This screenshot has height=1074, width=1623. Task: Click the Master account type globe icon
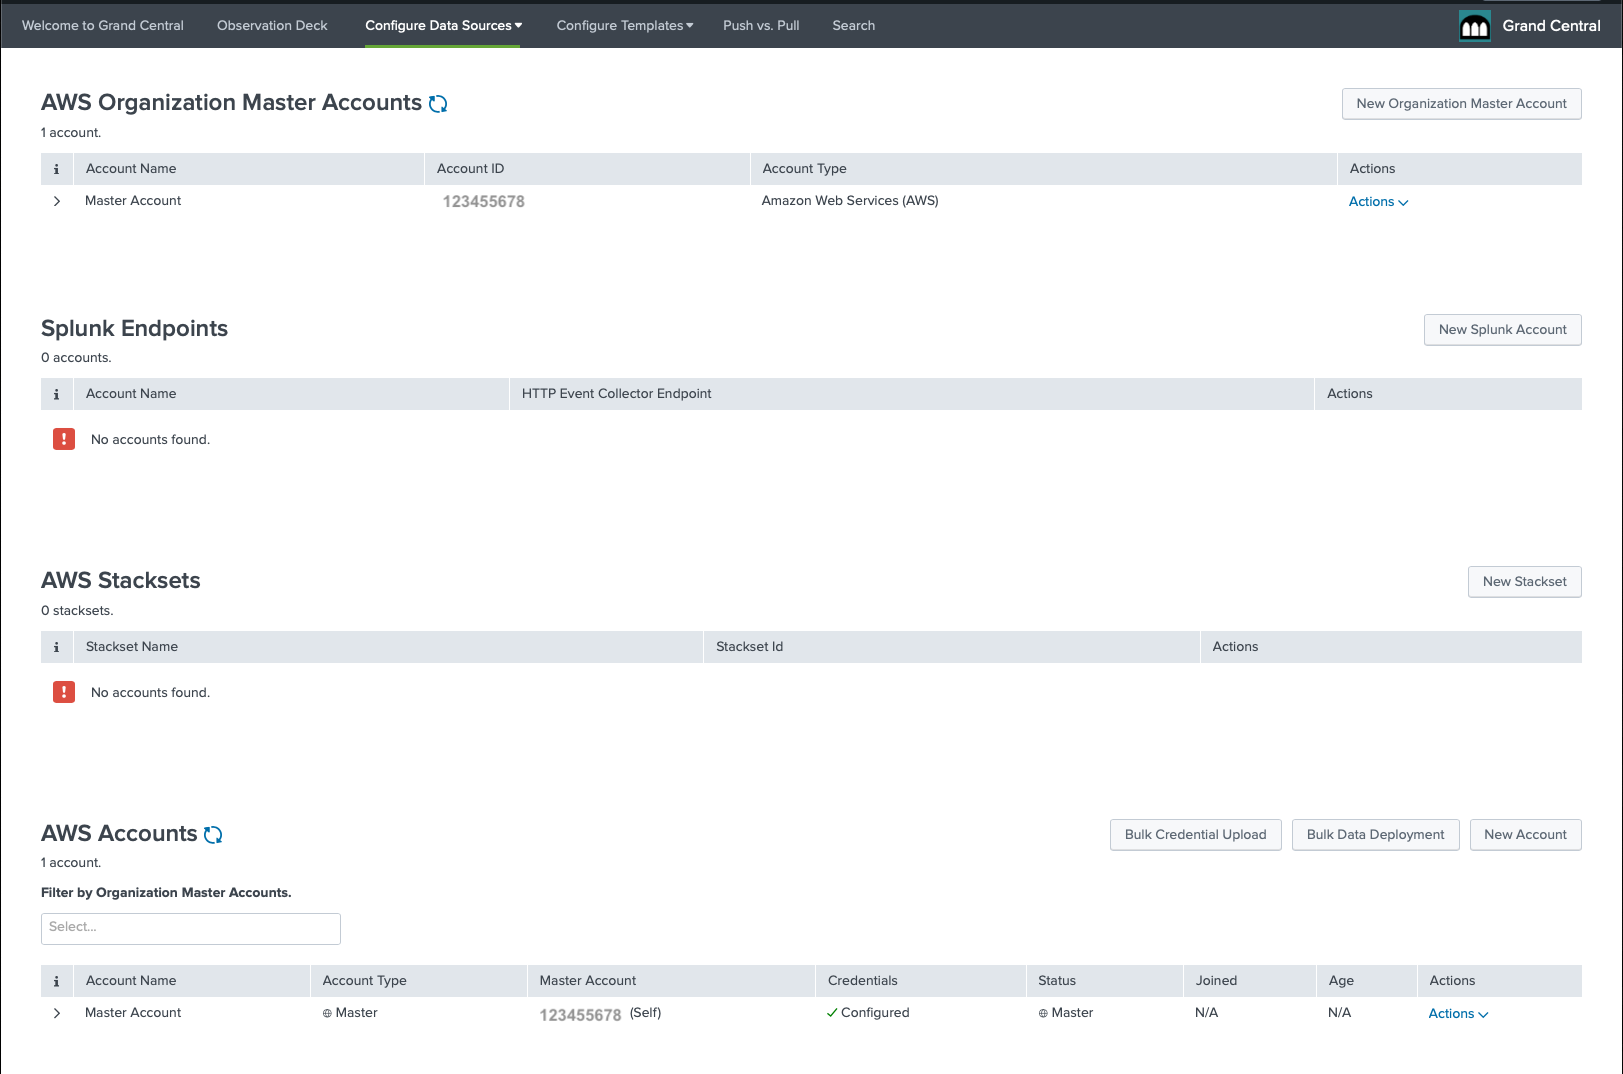327,1013
